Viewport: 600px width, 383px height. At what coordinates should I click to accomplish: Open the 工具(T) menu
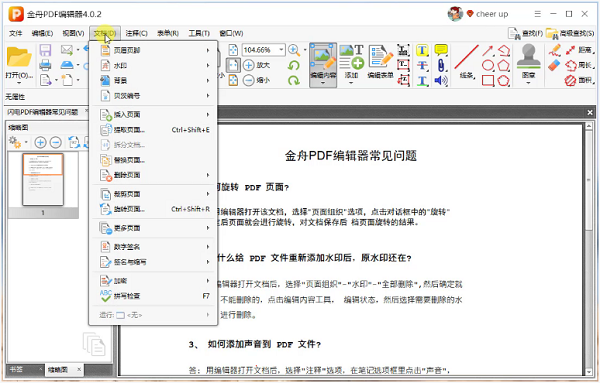click(199, 33)
